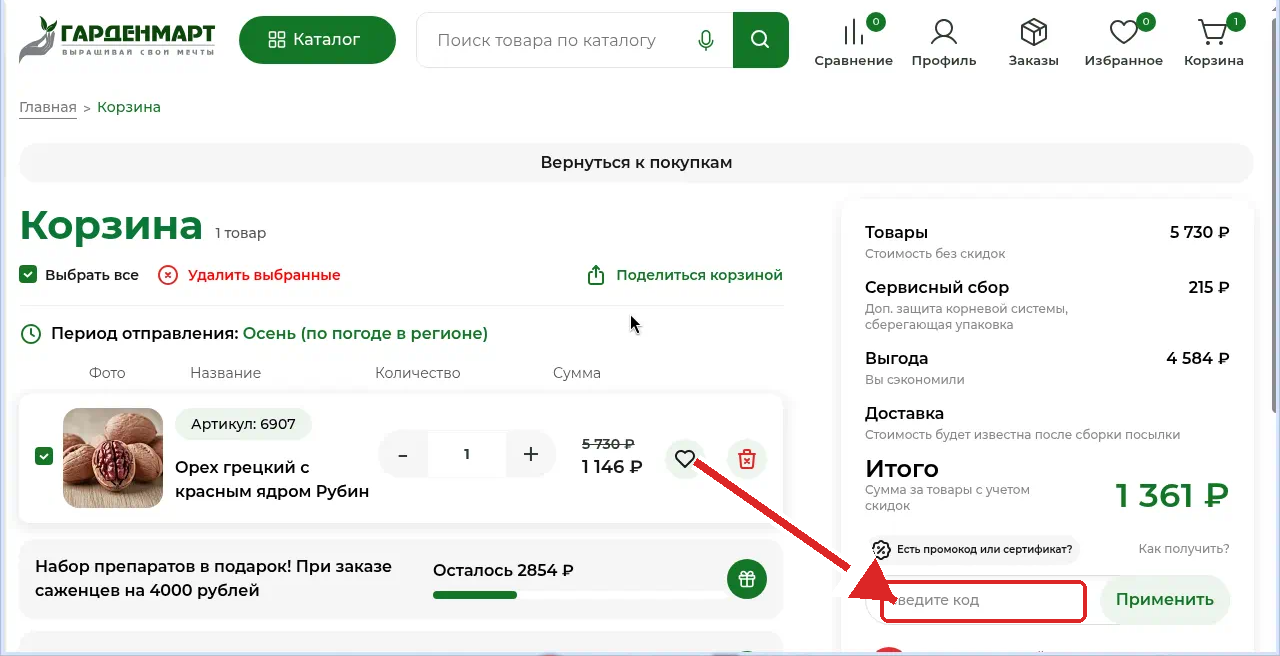Click Артикул: 6907 label
1280x656 pixels.
point(243,424)
